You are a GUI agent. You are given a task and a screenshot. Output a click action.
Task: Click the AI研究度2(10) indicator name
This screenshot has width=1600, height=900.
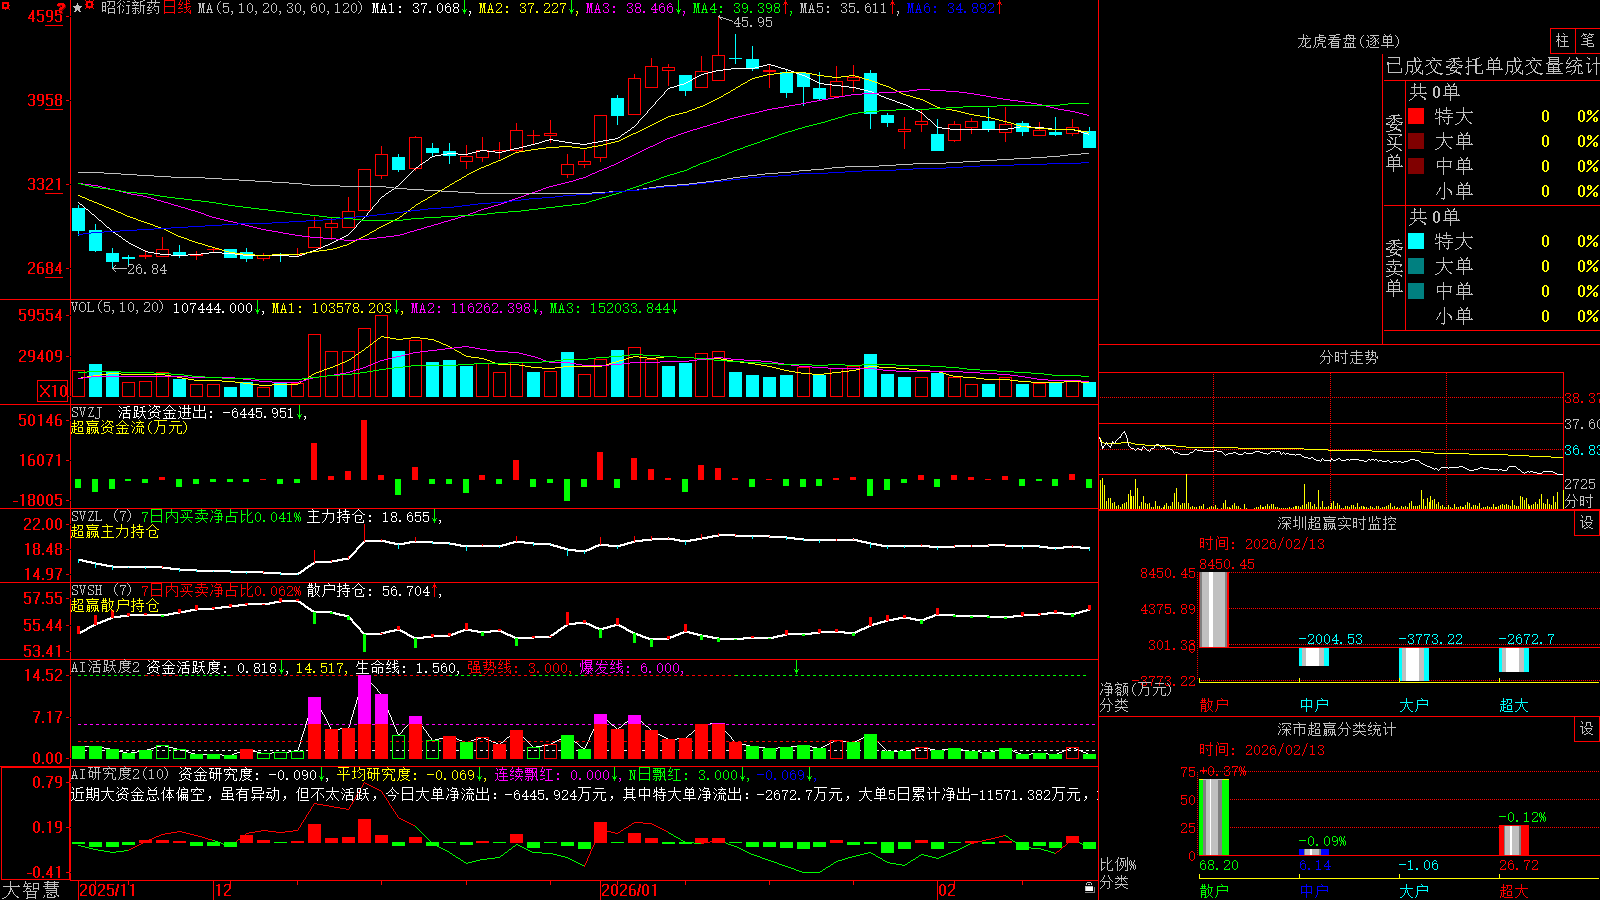coord(120,774)
